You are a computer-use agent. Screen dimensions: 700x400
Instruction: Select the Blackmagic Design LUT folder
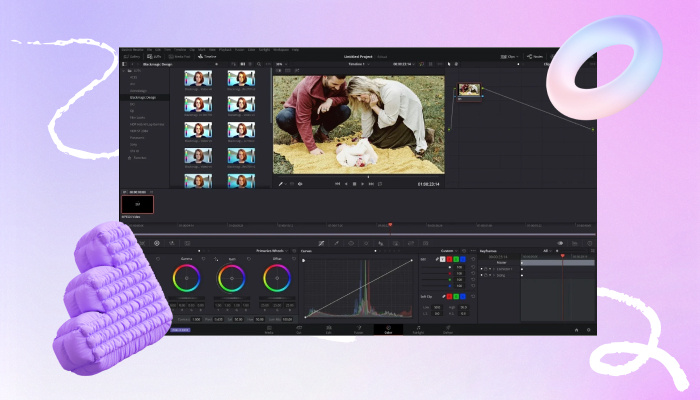click(145, 97)
